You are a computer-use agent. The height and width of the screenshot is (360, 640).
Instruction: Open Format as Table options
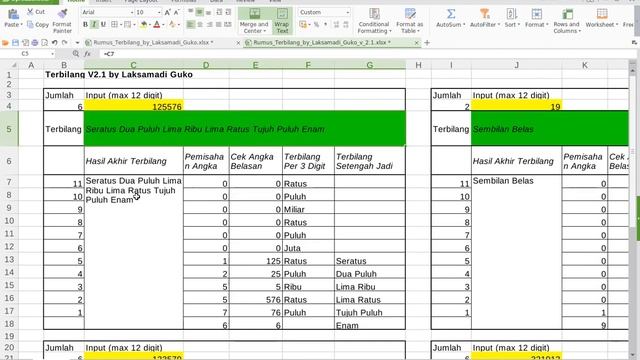(x=410, y=21)
